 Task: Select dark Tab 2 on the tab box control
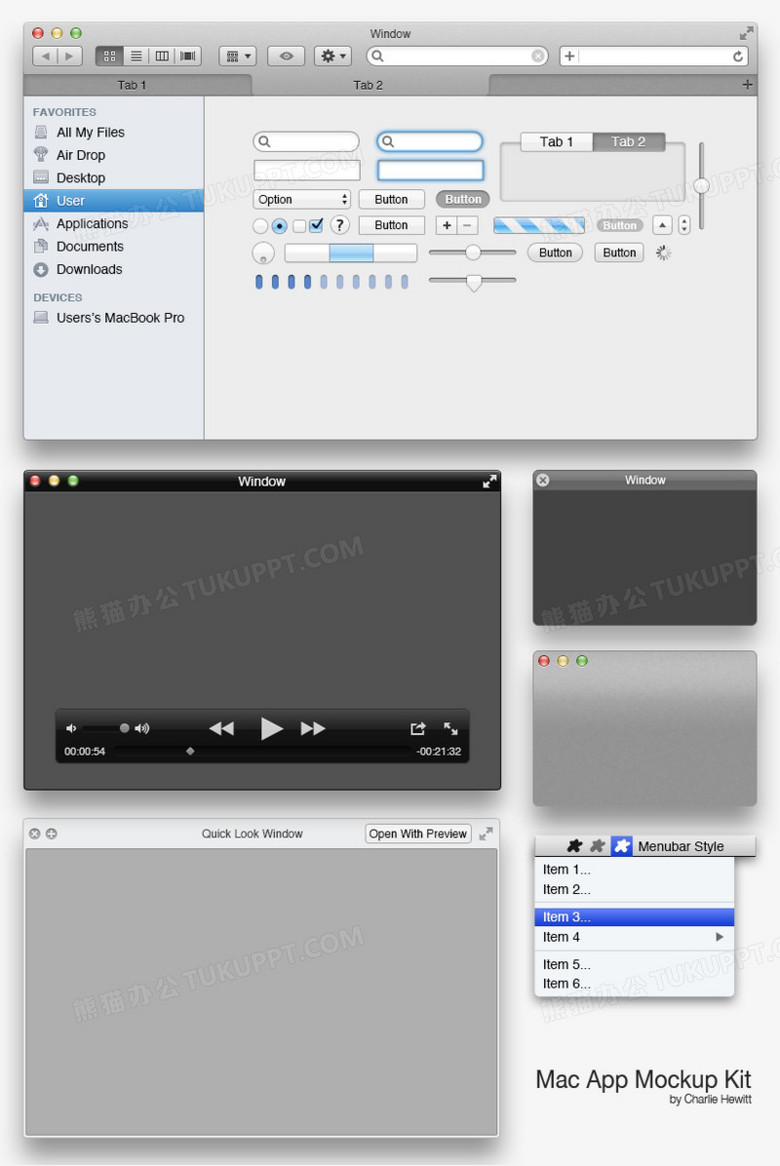tap(628, 141)
